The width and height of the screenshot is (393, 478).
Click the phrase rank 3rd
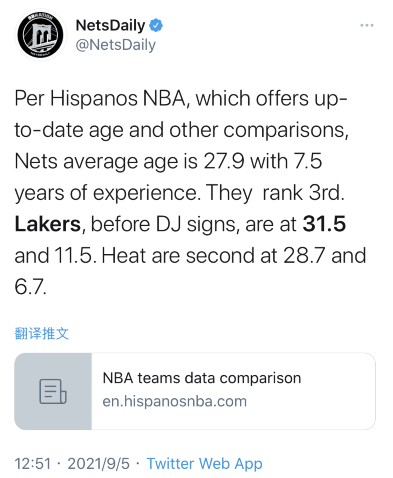[x=303, y=193]
